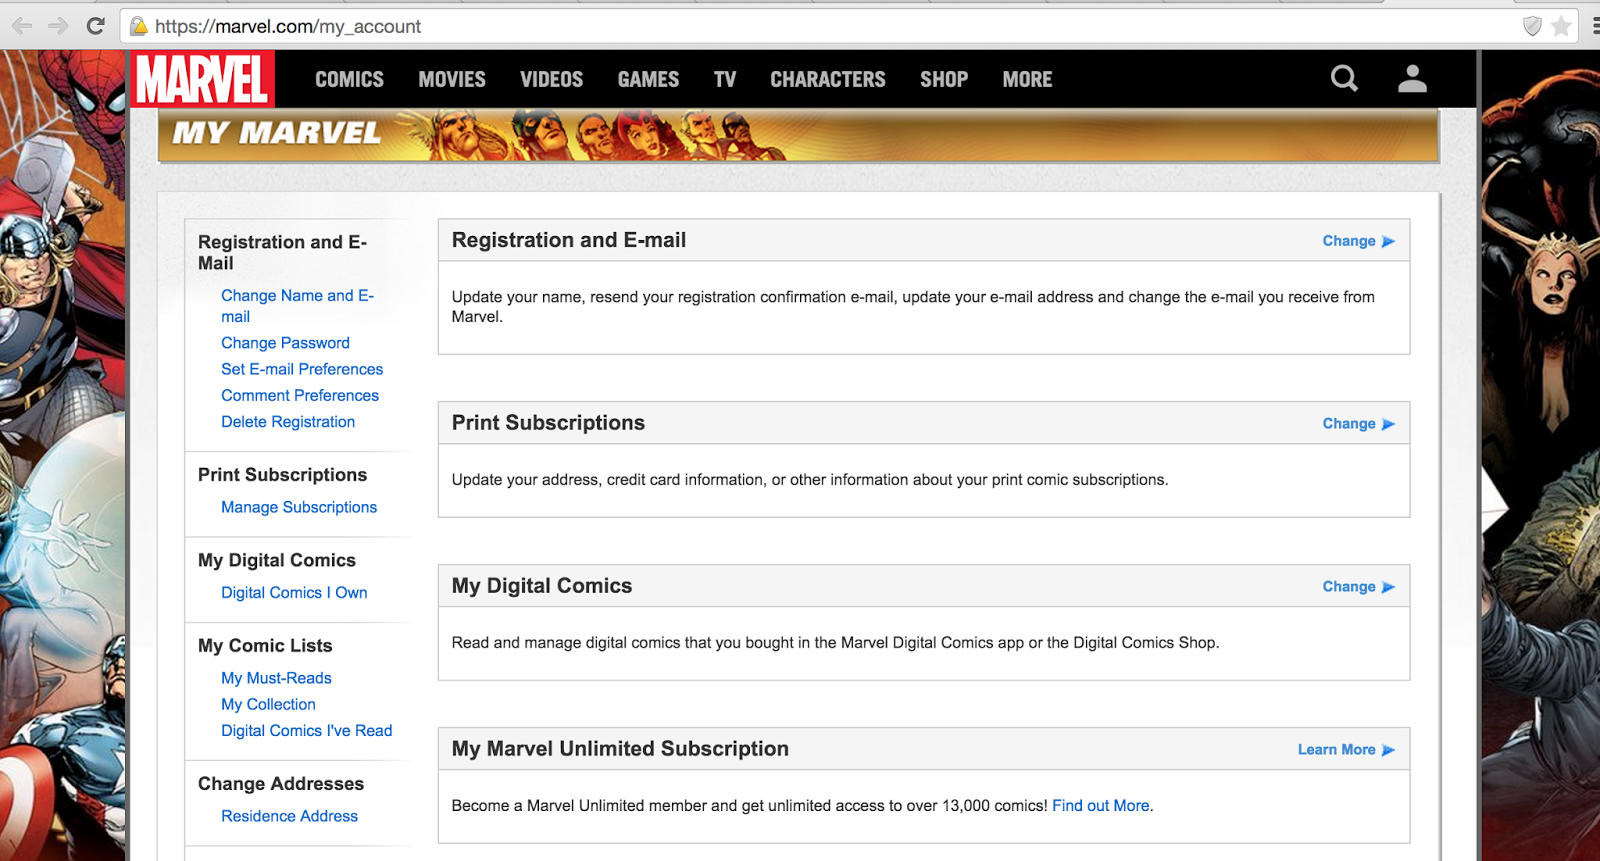The image size is (1600, 861).
Task: Click the browser back arrow
Action: point(22,26)
